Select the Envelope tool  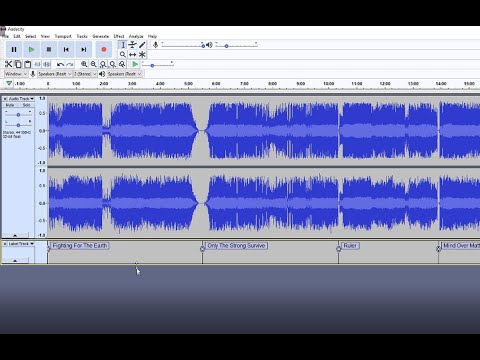[x=132, y=45]
